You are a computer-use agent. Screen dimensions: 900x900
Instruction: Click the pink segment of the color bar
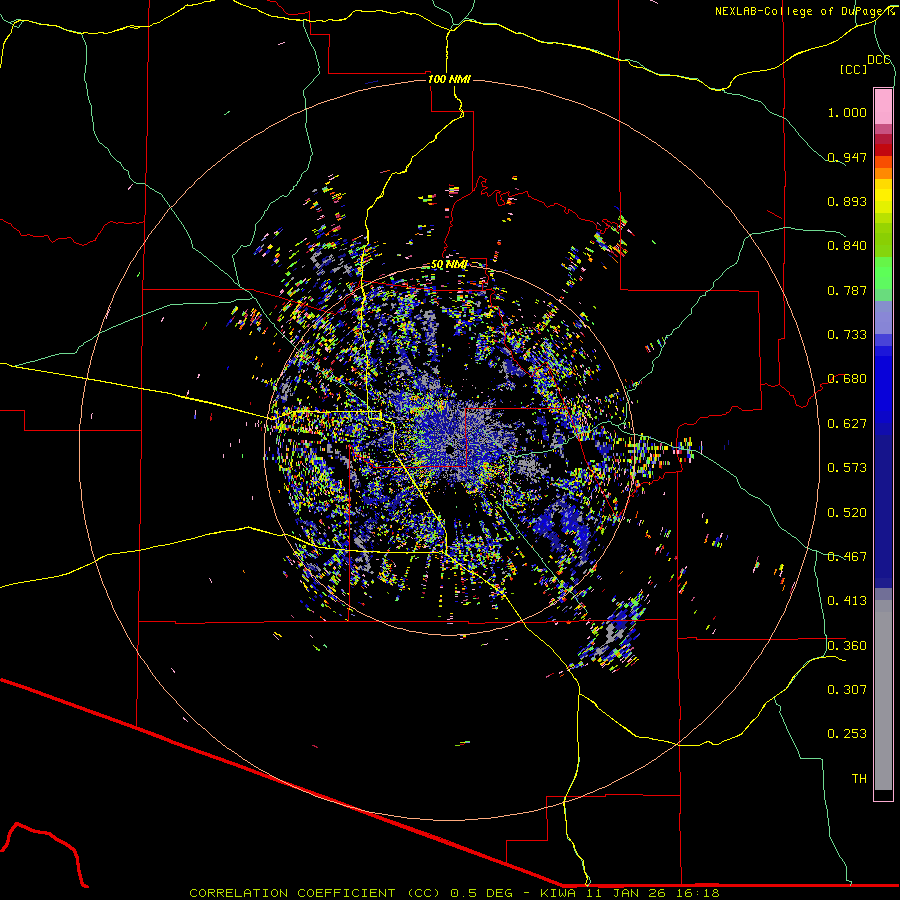[x=883, y=107]
